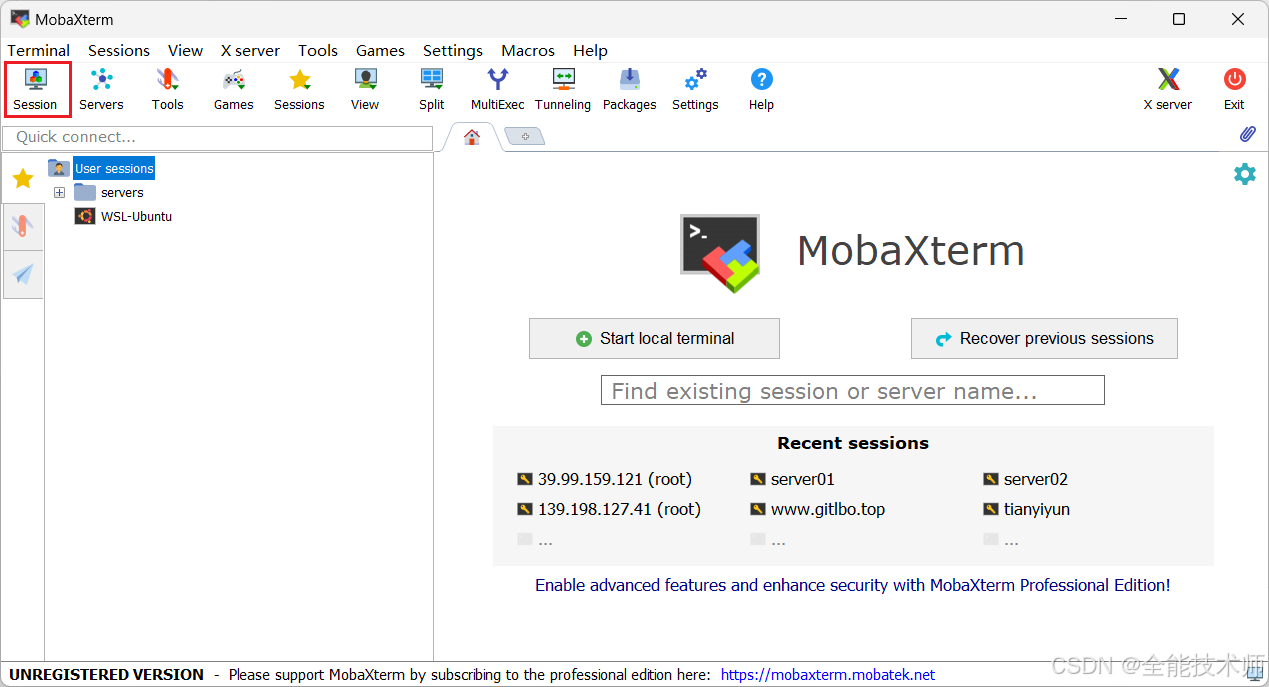The height and width of the screenshot is (687, 1269).
Task: Select the paper plane Macros sidebar tab
Action: pos(23,274)
